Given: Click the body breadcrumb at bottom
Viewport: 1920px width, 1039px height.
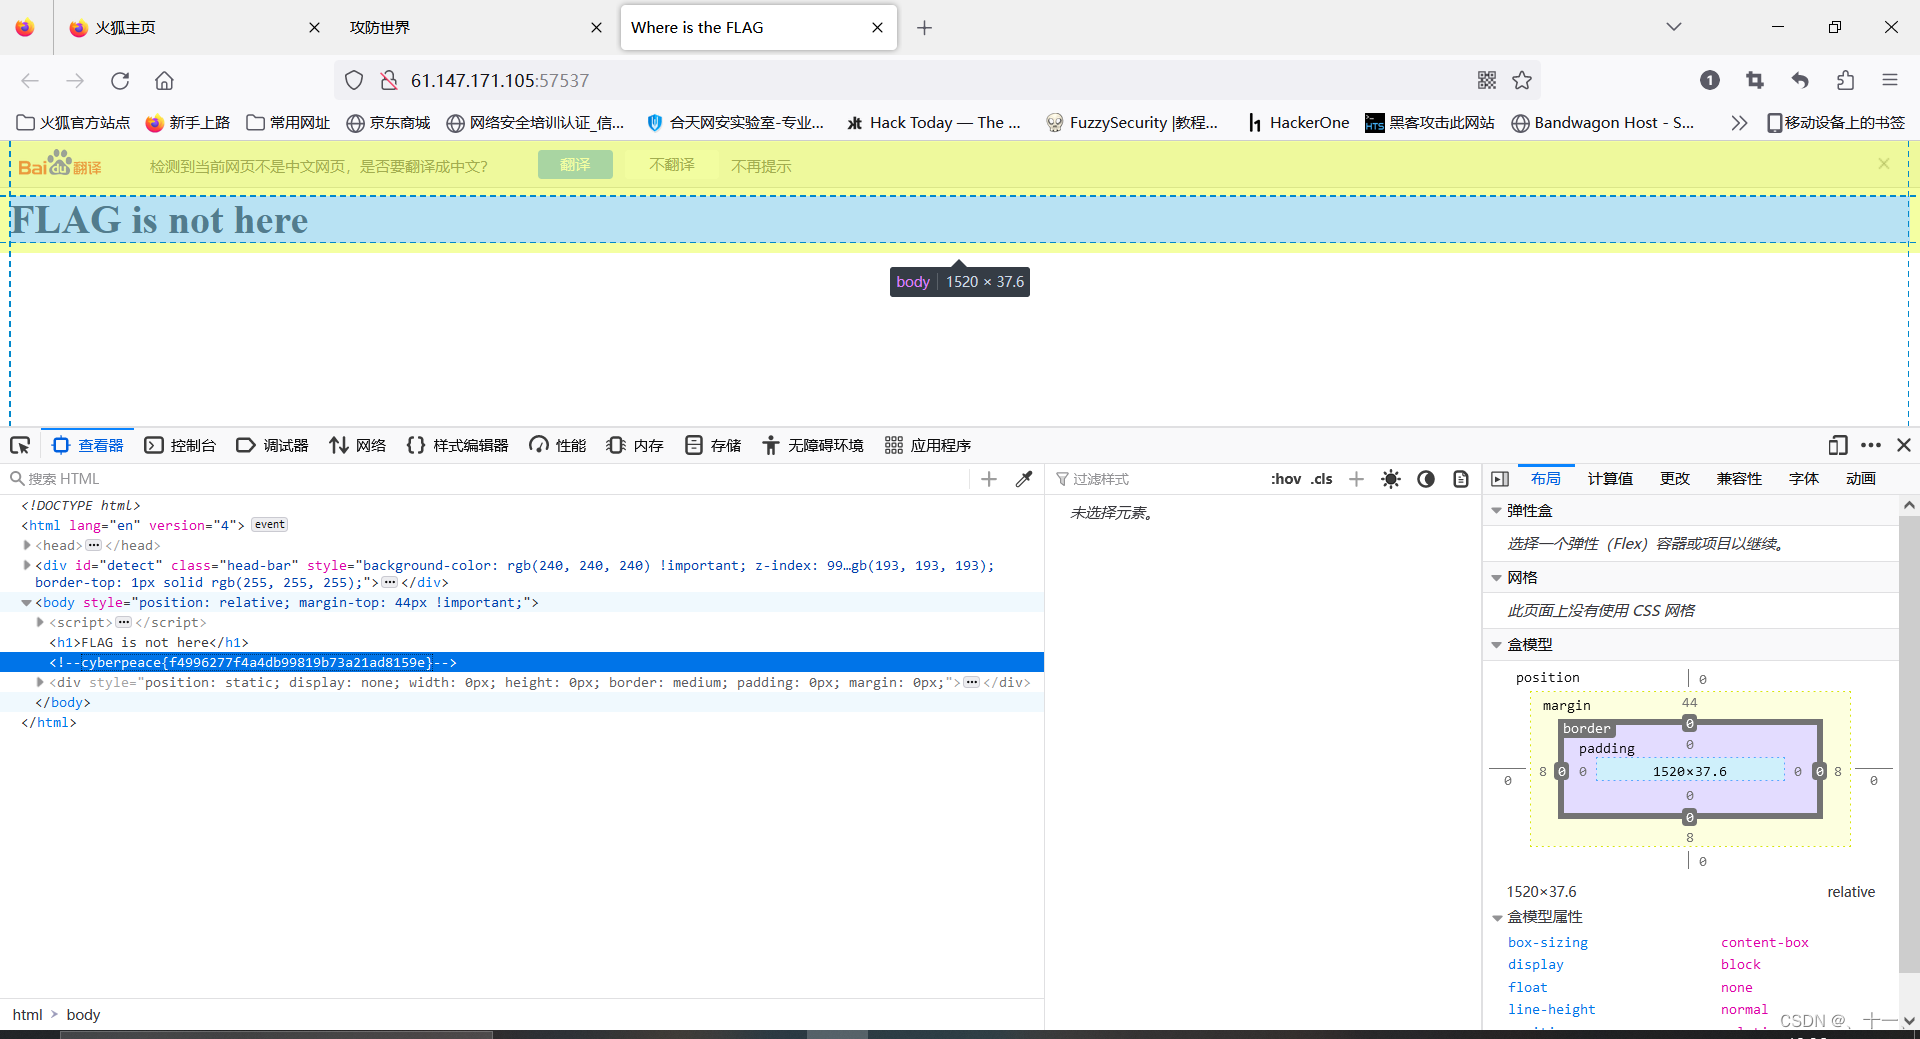Looking at the screenshot, I should [83, 1015].
